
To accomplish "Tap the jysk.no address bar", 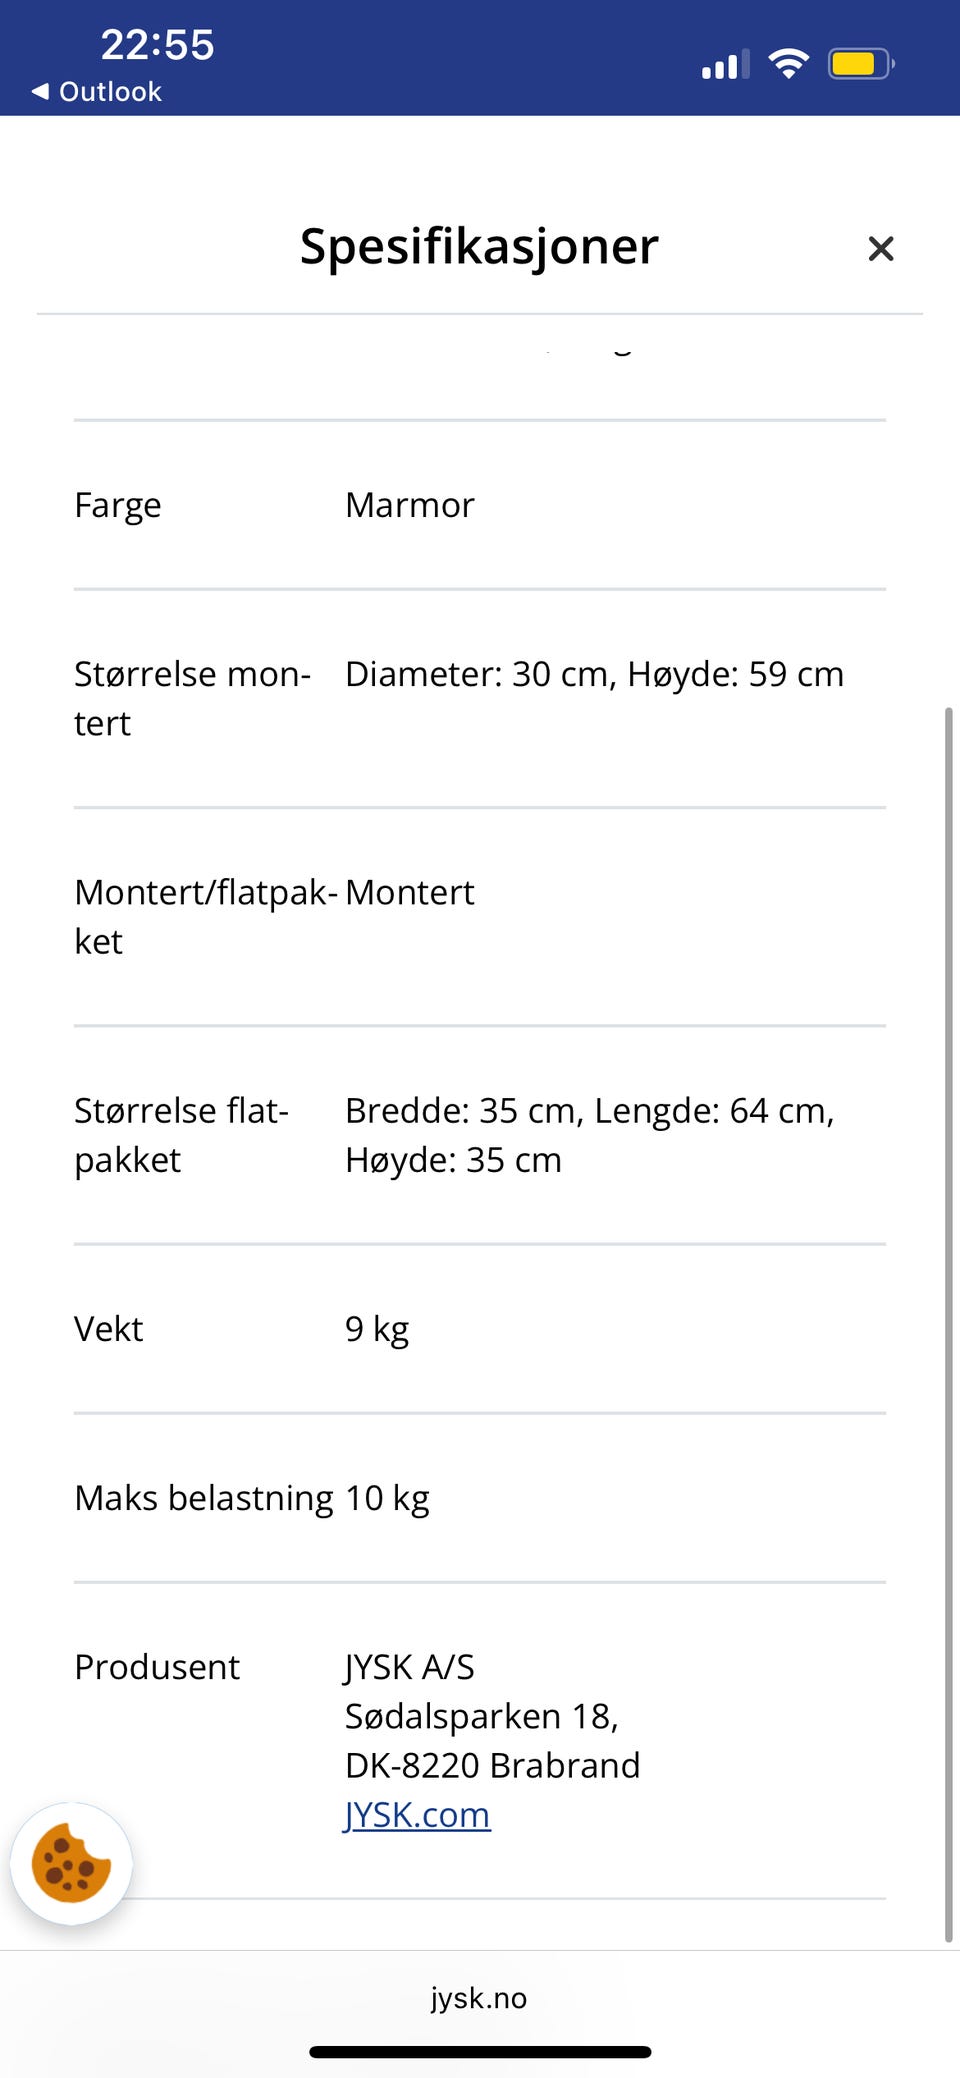I will [x=479, y=1998].
